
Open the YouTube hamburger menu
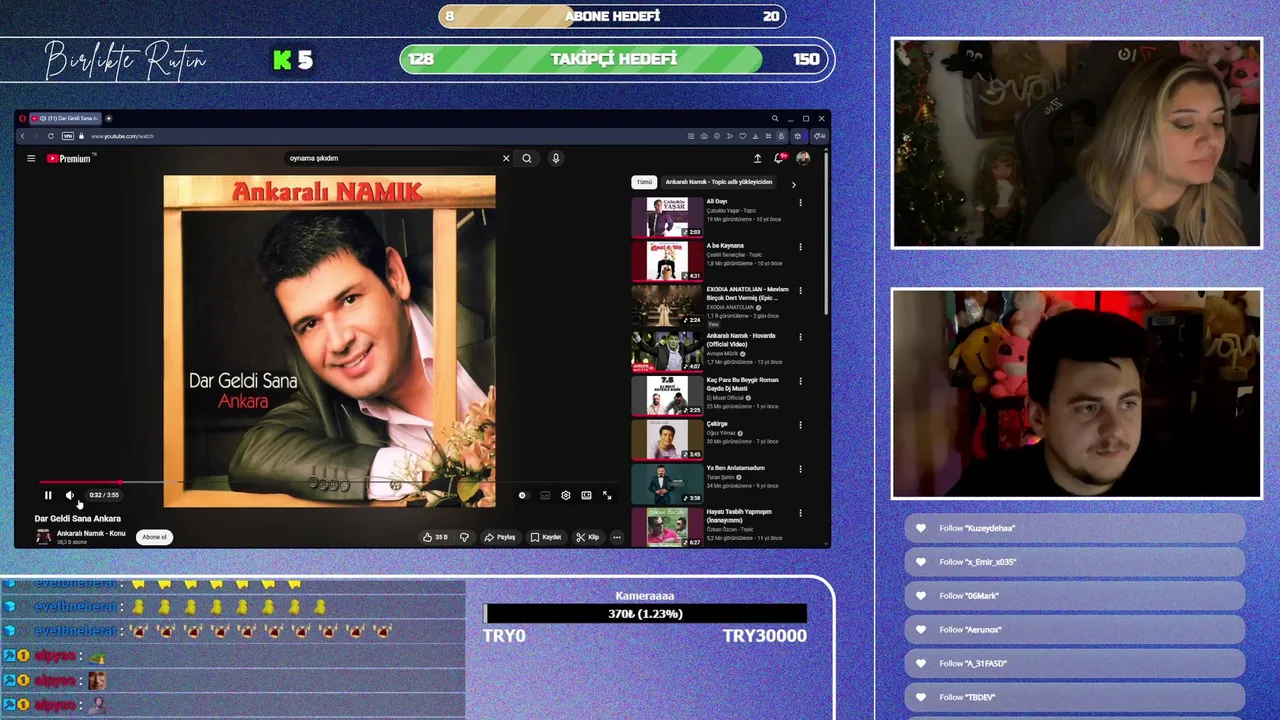pos(31,158)
